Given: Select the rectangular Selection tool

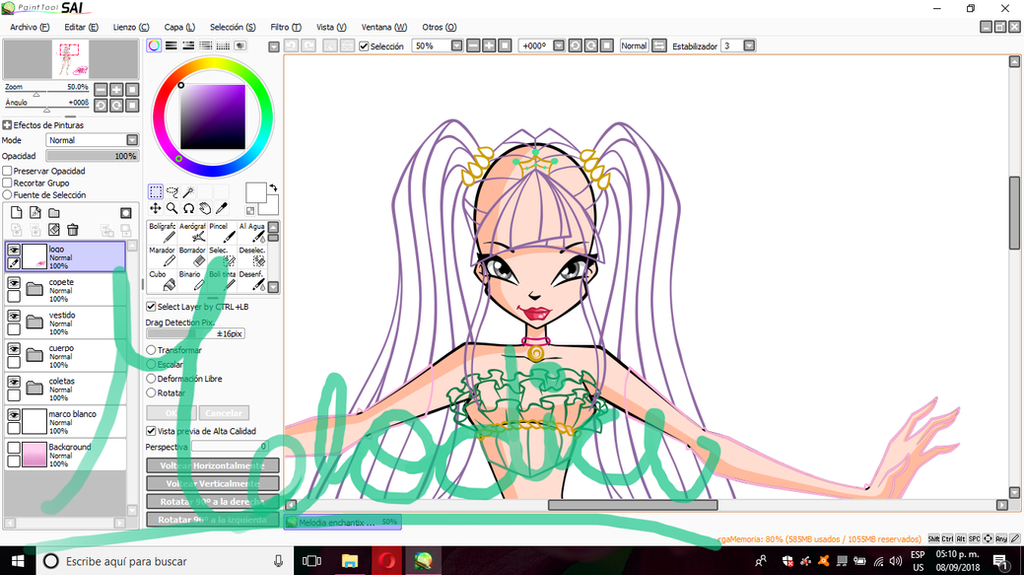Looking at the screenshot, I should [155, 191].
